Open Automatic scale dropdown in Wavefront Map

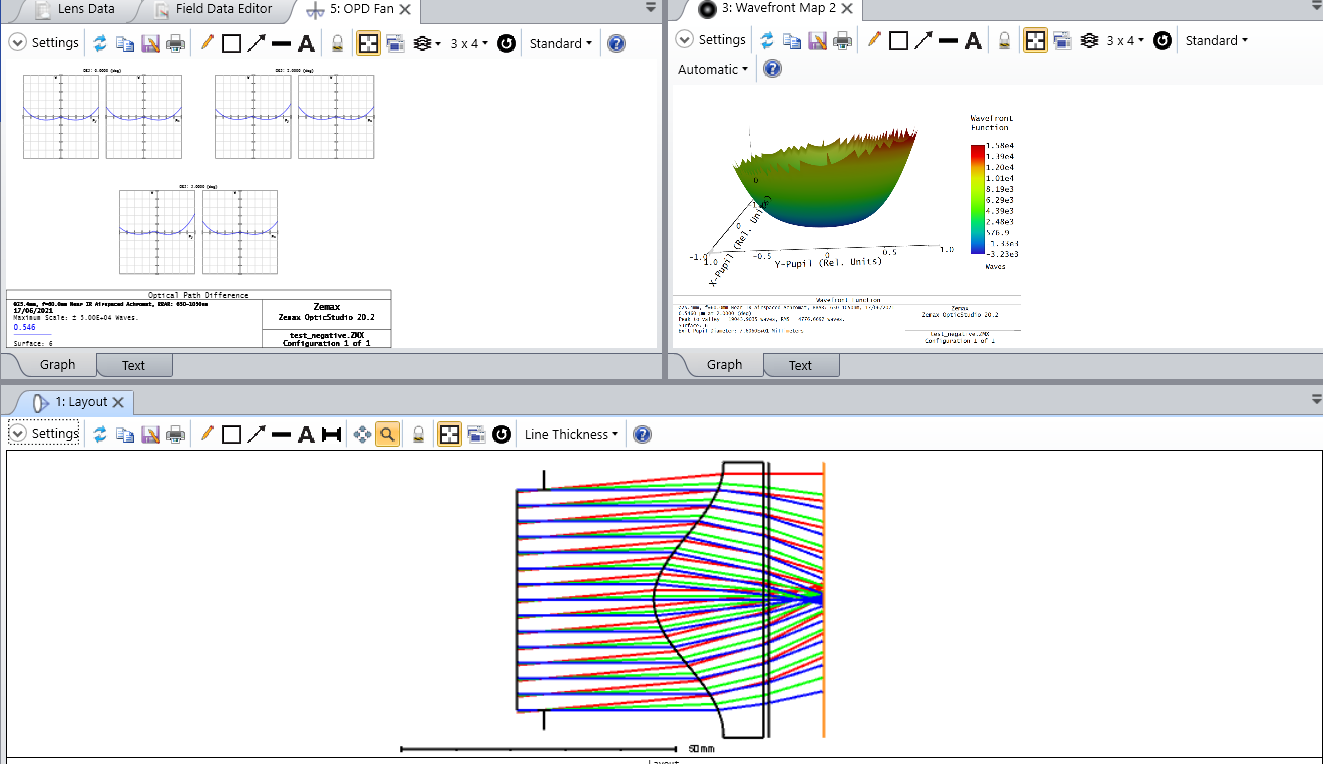tap(713, 69)
